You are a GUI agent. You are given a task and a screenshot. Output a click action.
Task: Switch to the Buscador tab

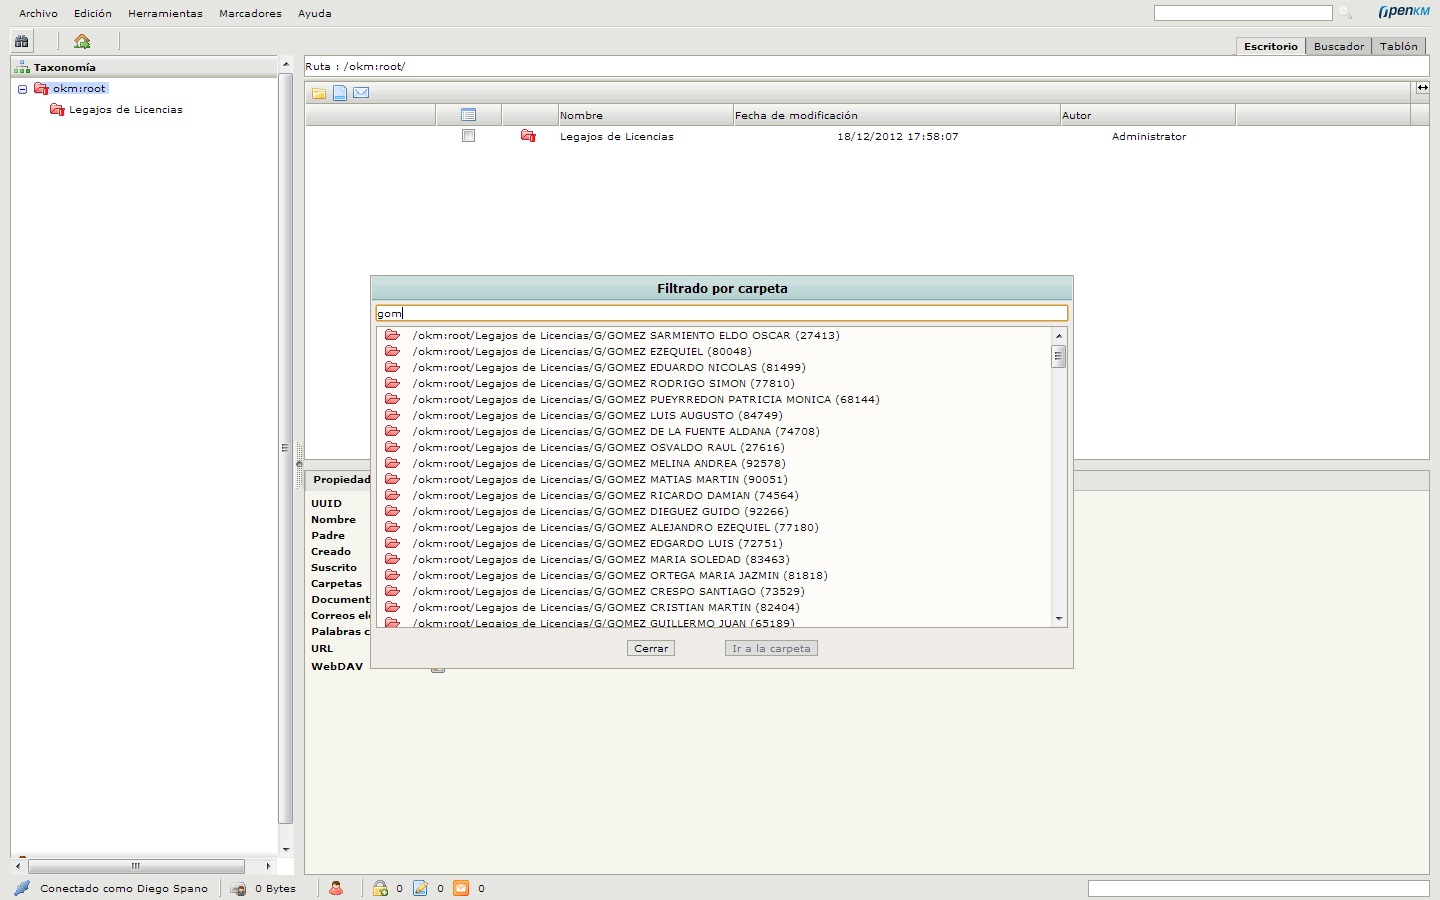(x=1338, y=46)
